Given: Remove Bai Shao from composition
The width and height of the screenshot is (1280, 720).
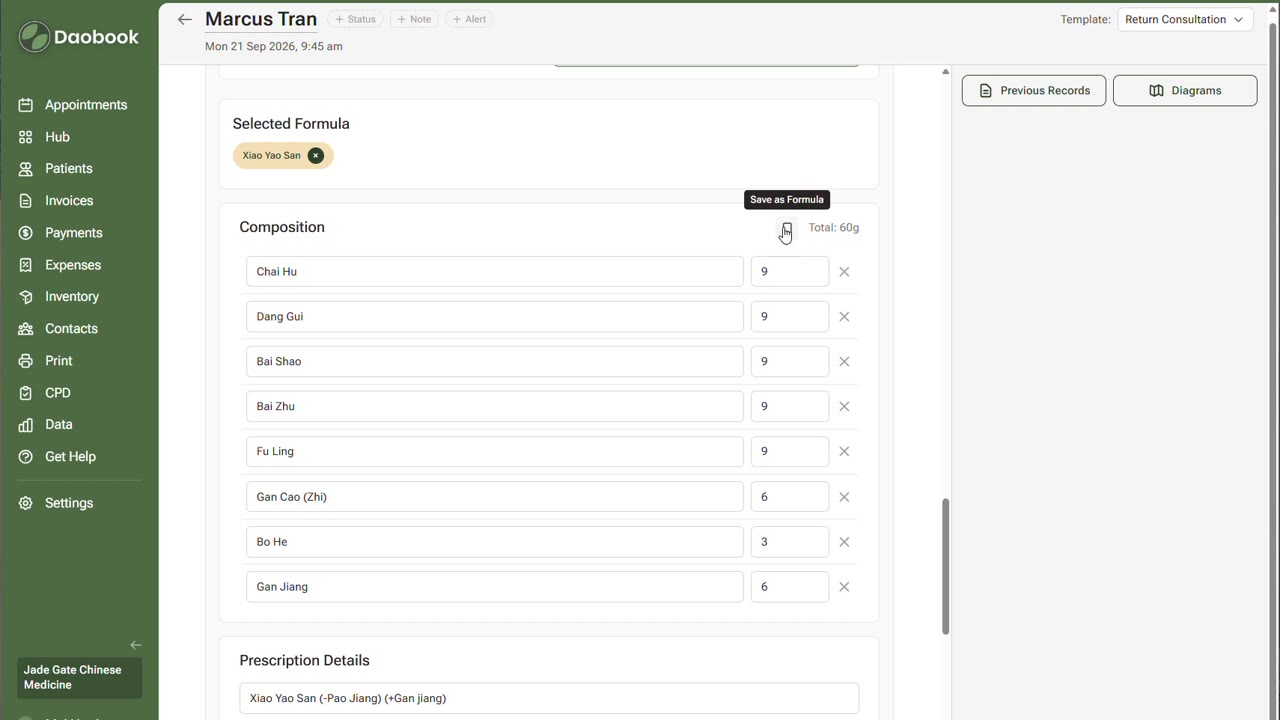Looking at the screenshot, I should [844, 362].
